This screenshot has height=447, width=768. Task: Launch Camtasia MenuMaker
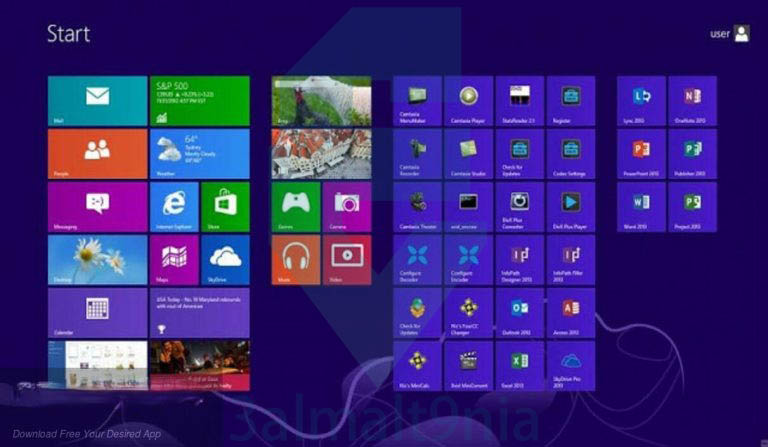417,101
